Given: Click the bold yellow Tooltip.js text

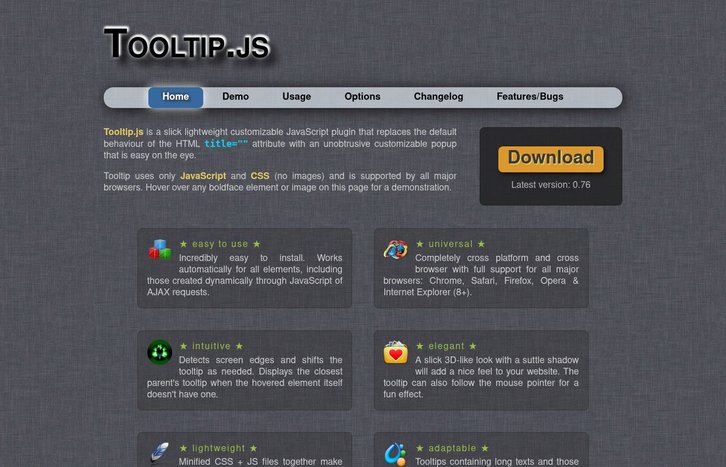Looking at the screenshot, I should coord(124,132).
